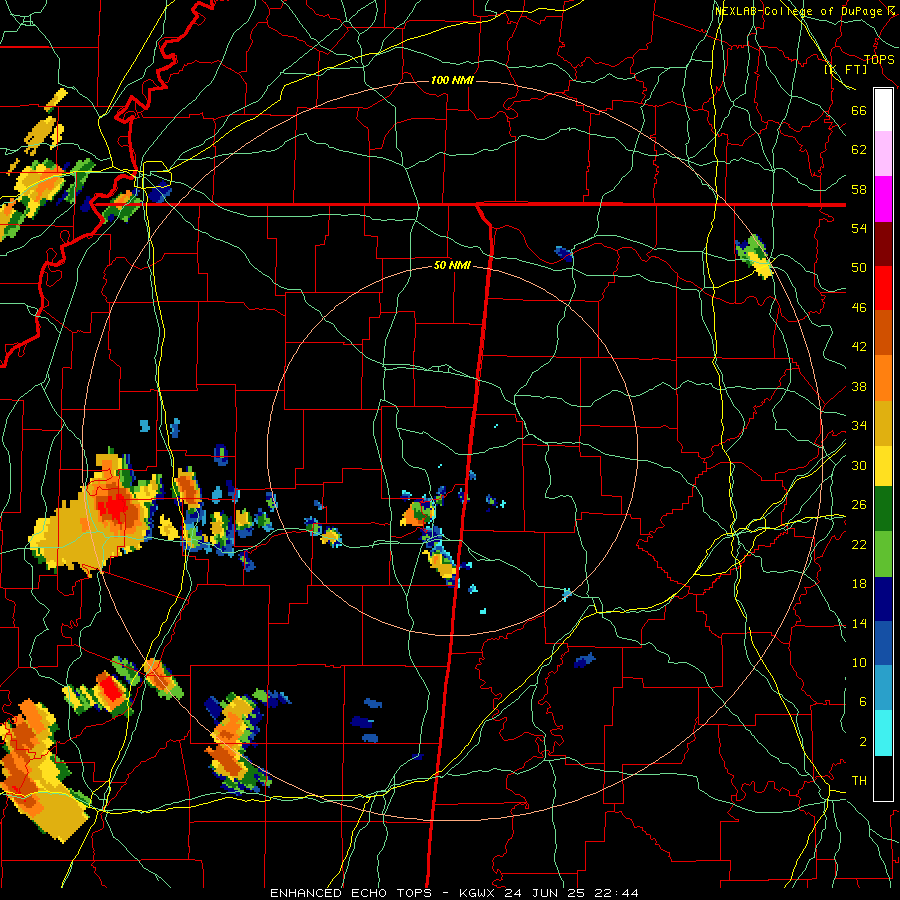Click the light green legend swatch
The image size is (900, 900).
tap(883, 554)
